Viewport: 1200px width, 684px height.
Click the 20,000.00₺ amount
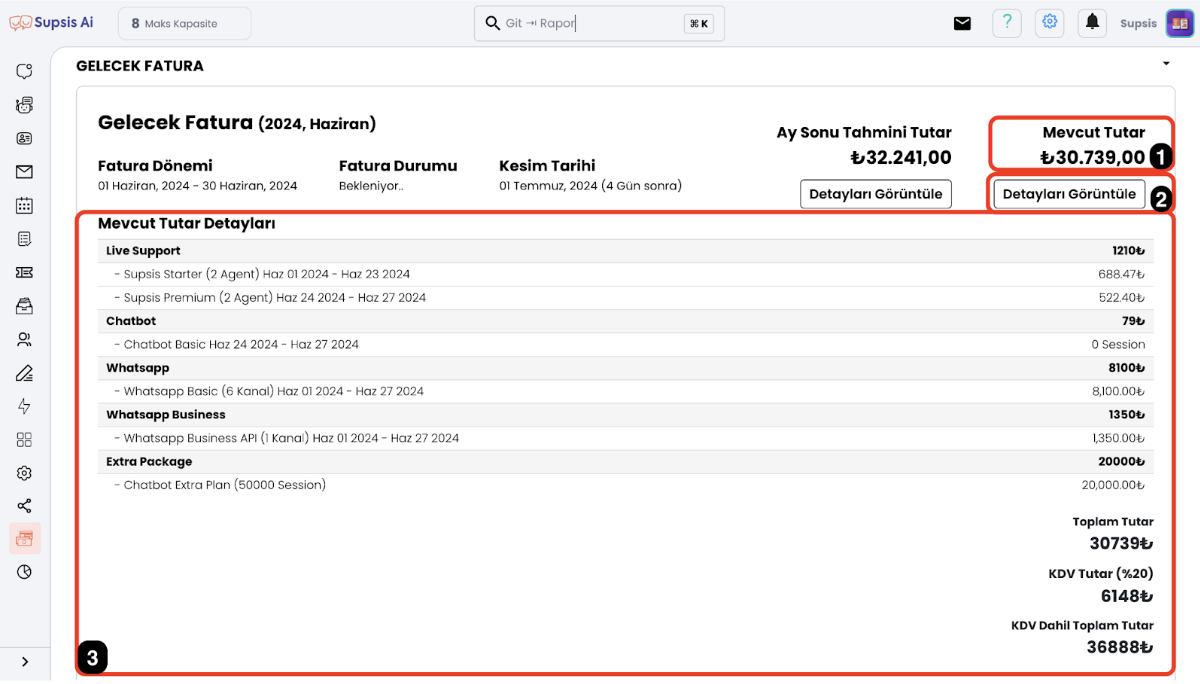click(1114, 486)
